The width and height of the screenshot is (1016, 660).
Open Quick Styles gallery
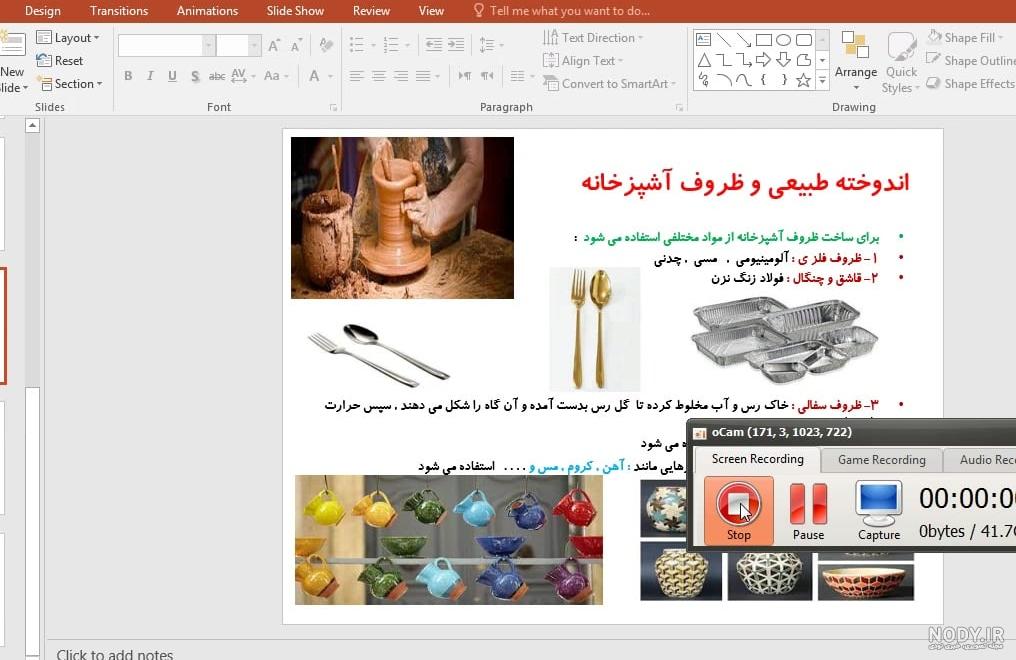[x=901, y=62]
